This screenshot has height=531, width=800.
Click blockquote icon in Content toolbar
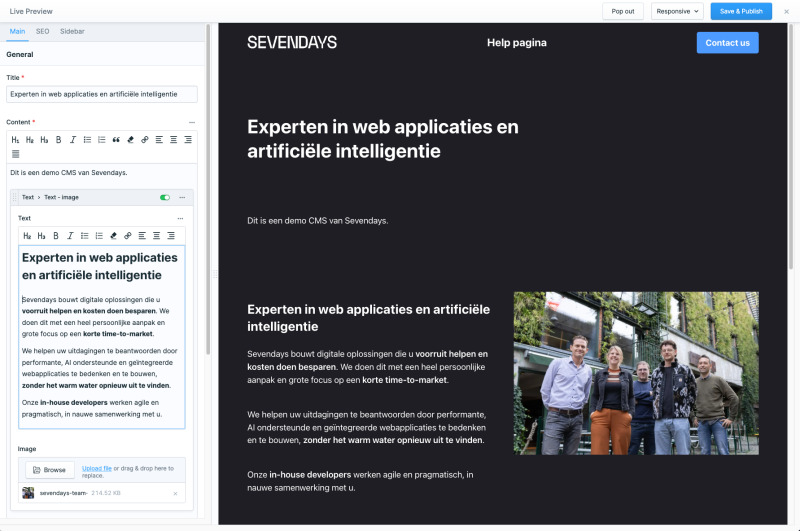click(116, 139)
